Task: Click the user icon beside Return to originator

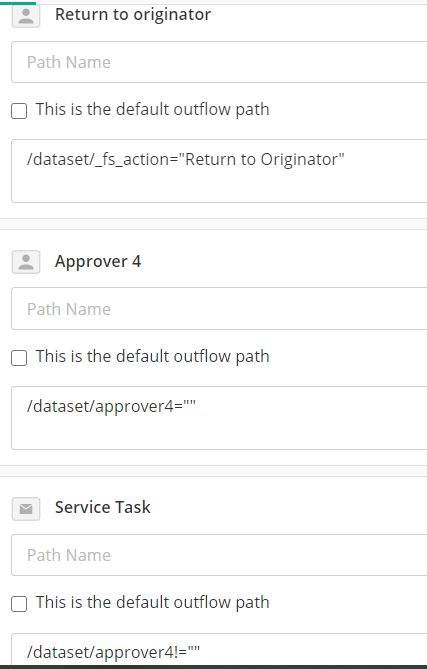Action: click(x=26, y=16)
